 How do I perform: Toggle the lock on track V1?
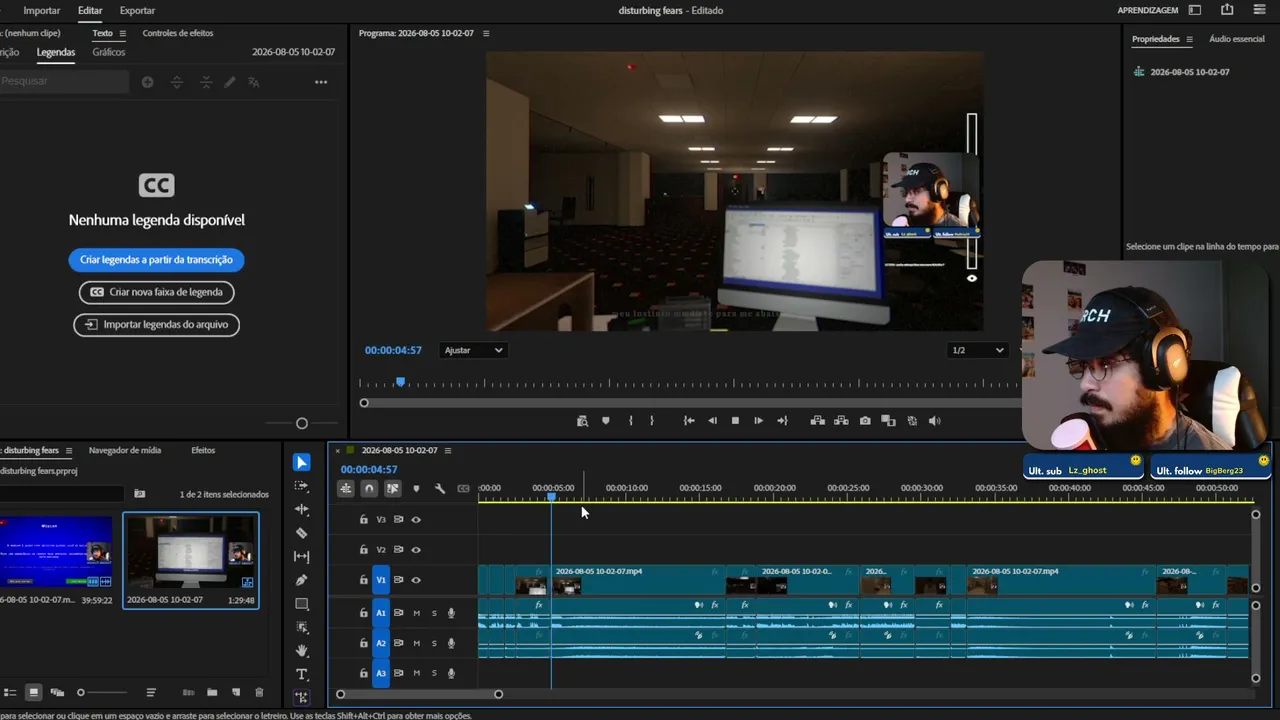click(364, 580)
